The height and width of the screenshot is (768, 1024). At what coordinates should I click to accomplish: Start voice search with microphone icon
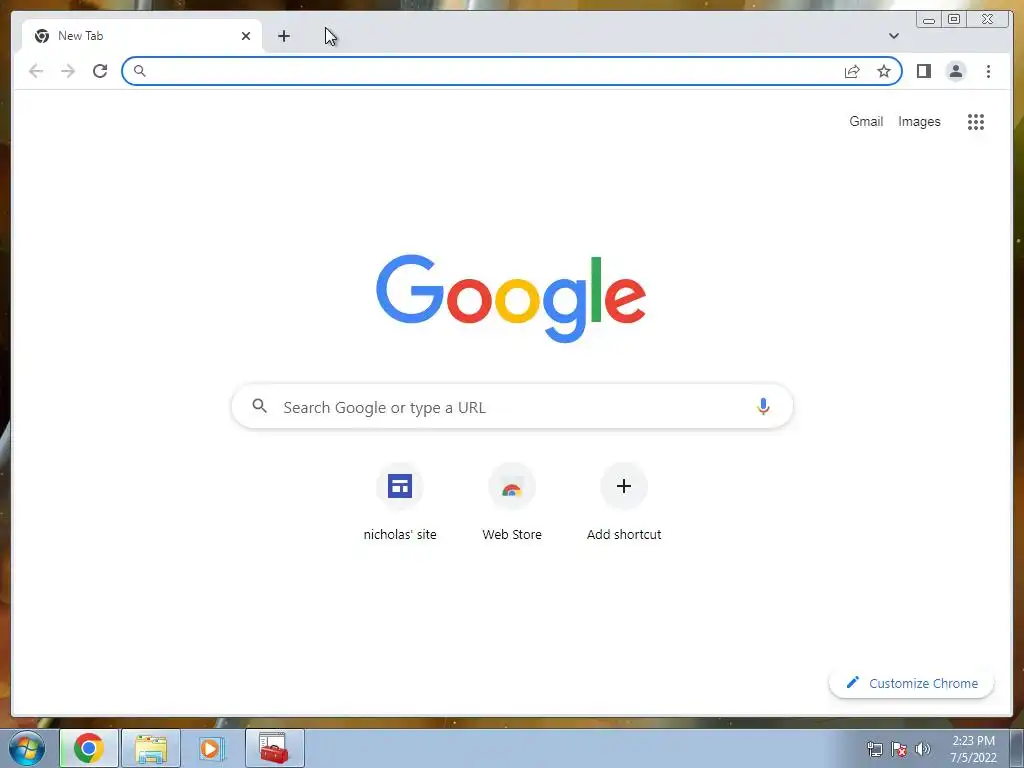pos(763,406)
